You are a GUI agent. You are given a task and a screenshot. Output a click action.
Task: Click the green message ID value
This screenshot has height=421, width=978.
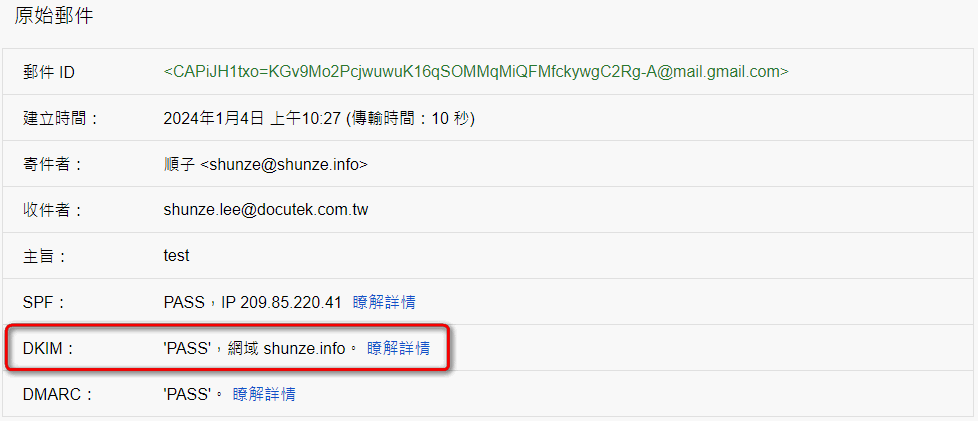click(x=476, y=72)
